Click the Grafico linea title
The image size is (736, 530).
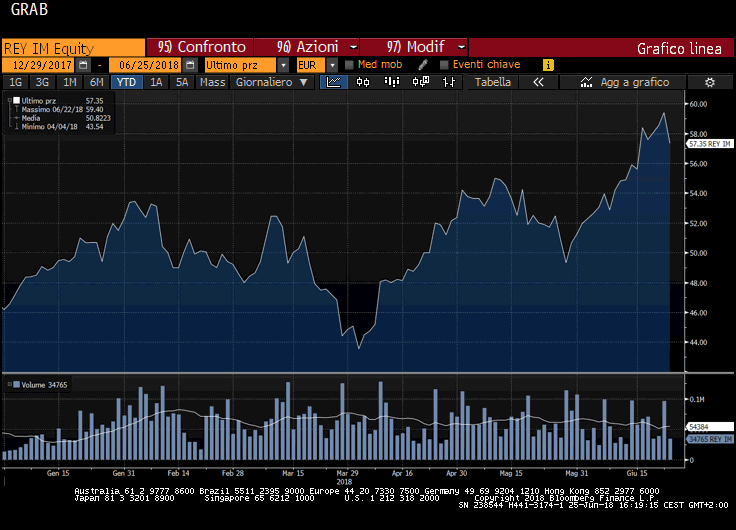[x=679, y=48]
